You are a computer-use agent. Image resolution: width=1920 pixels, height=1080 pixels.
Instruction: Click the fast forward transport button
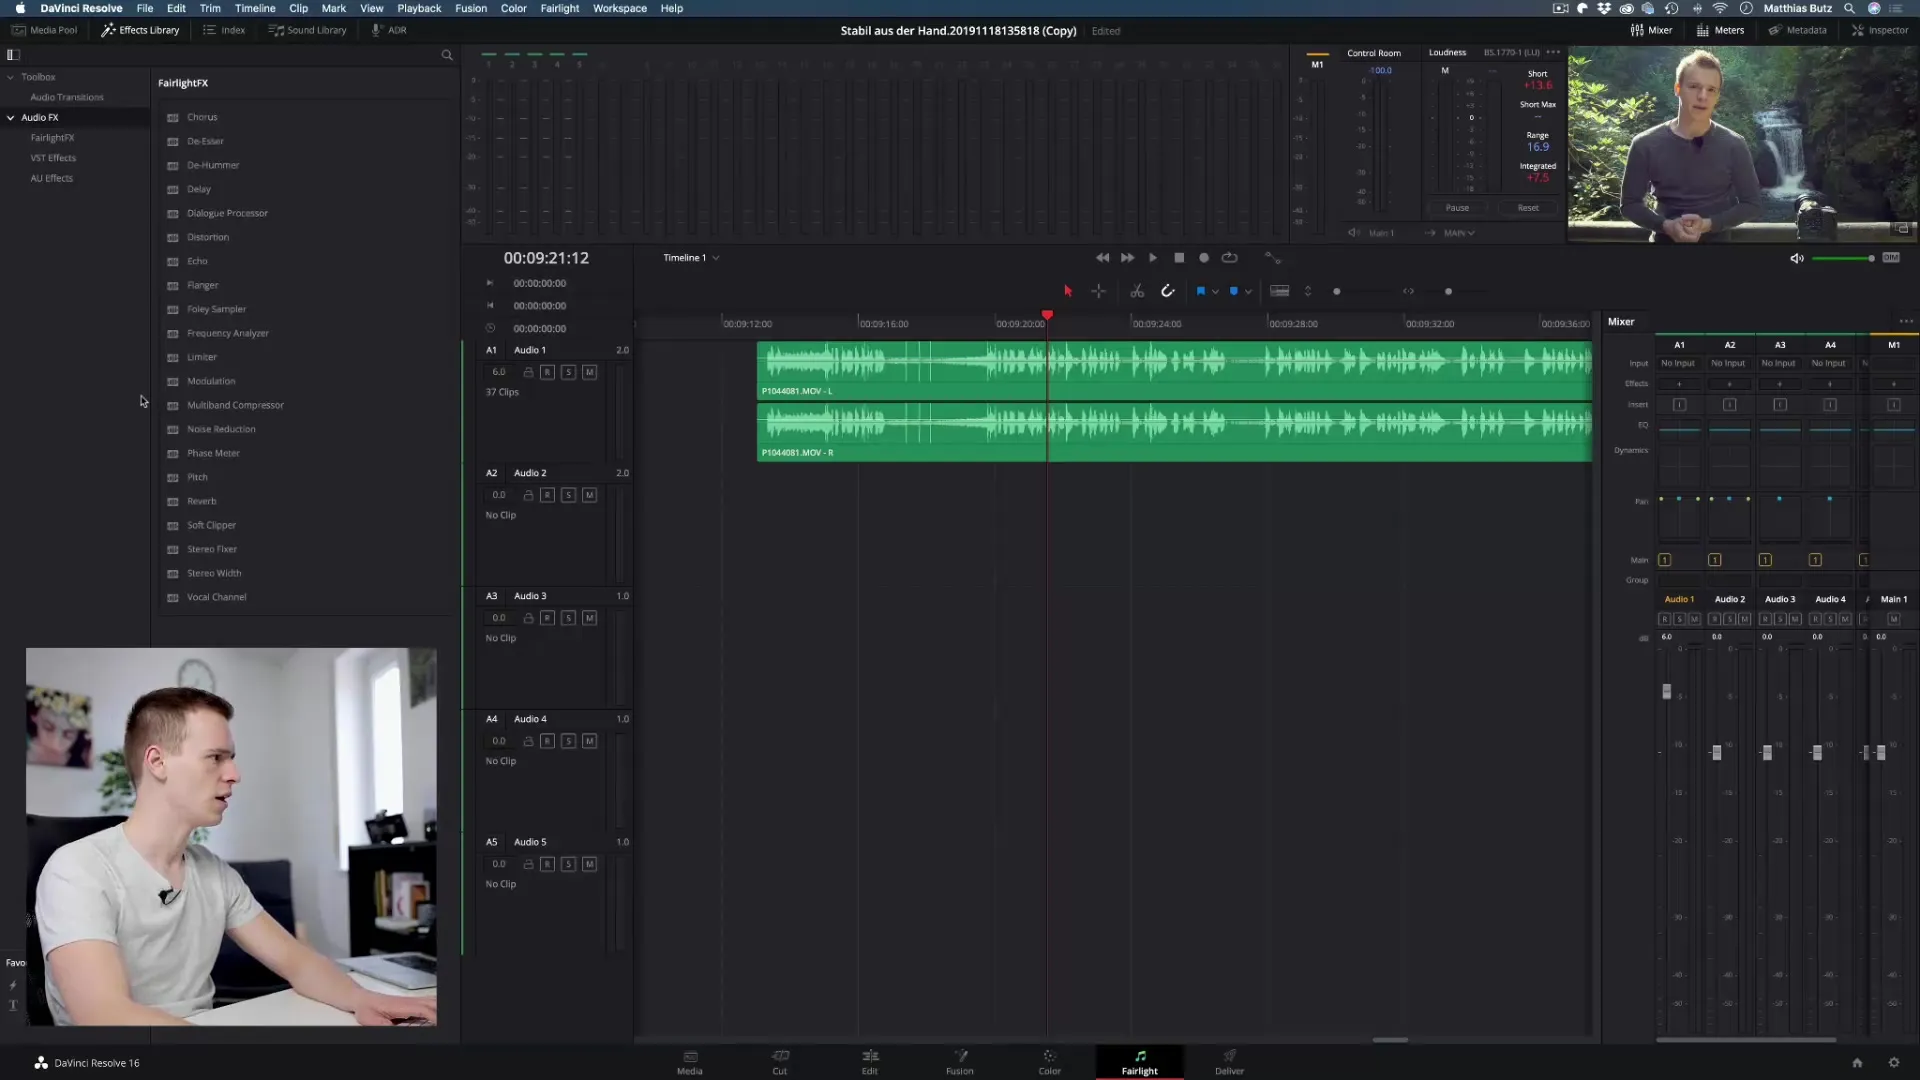click(x=1127, y=258)
